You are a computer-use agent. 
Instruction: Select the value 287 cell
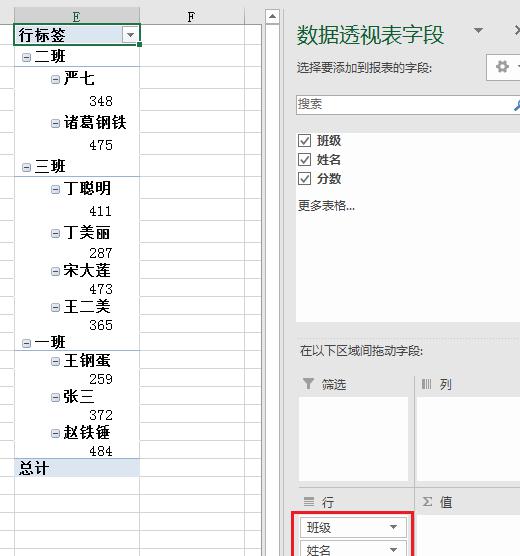[x=77, y=252]
